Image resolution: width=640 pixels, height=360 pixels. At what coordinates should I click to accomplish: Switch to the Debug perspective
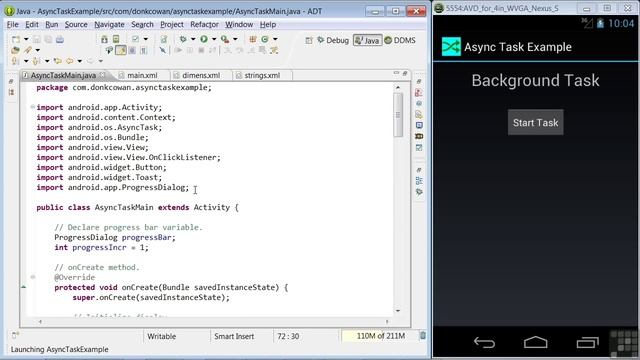pos(333,40)
